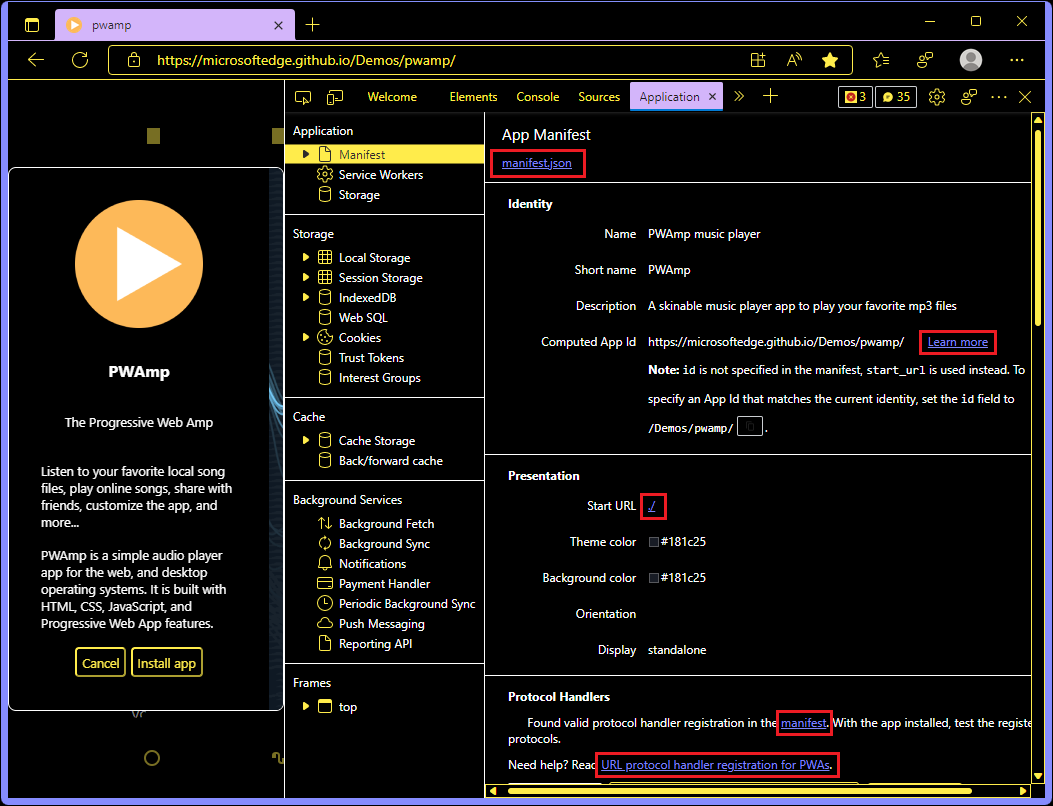Close the DevTools panel
The width and height of the screenshot is (1053, 806).
click(1025, 97)
